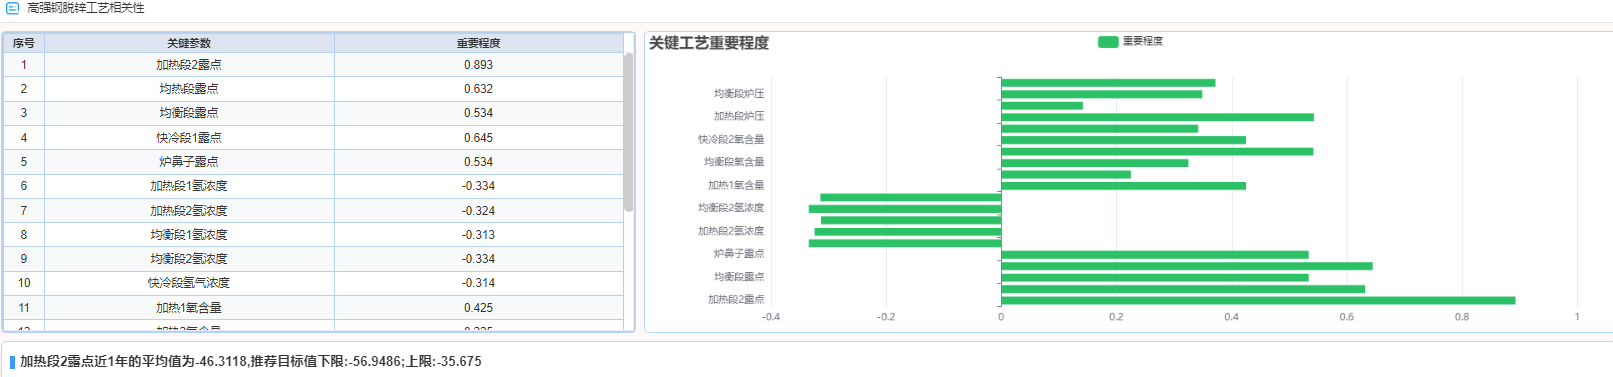Viewport: 1613px width, 377px height.
Task: Toggle the 重要程度 legend swatch
Action: point(1108,42)
